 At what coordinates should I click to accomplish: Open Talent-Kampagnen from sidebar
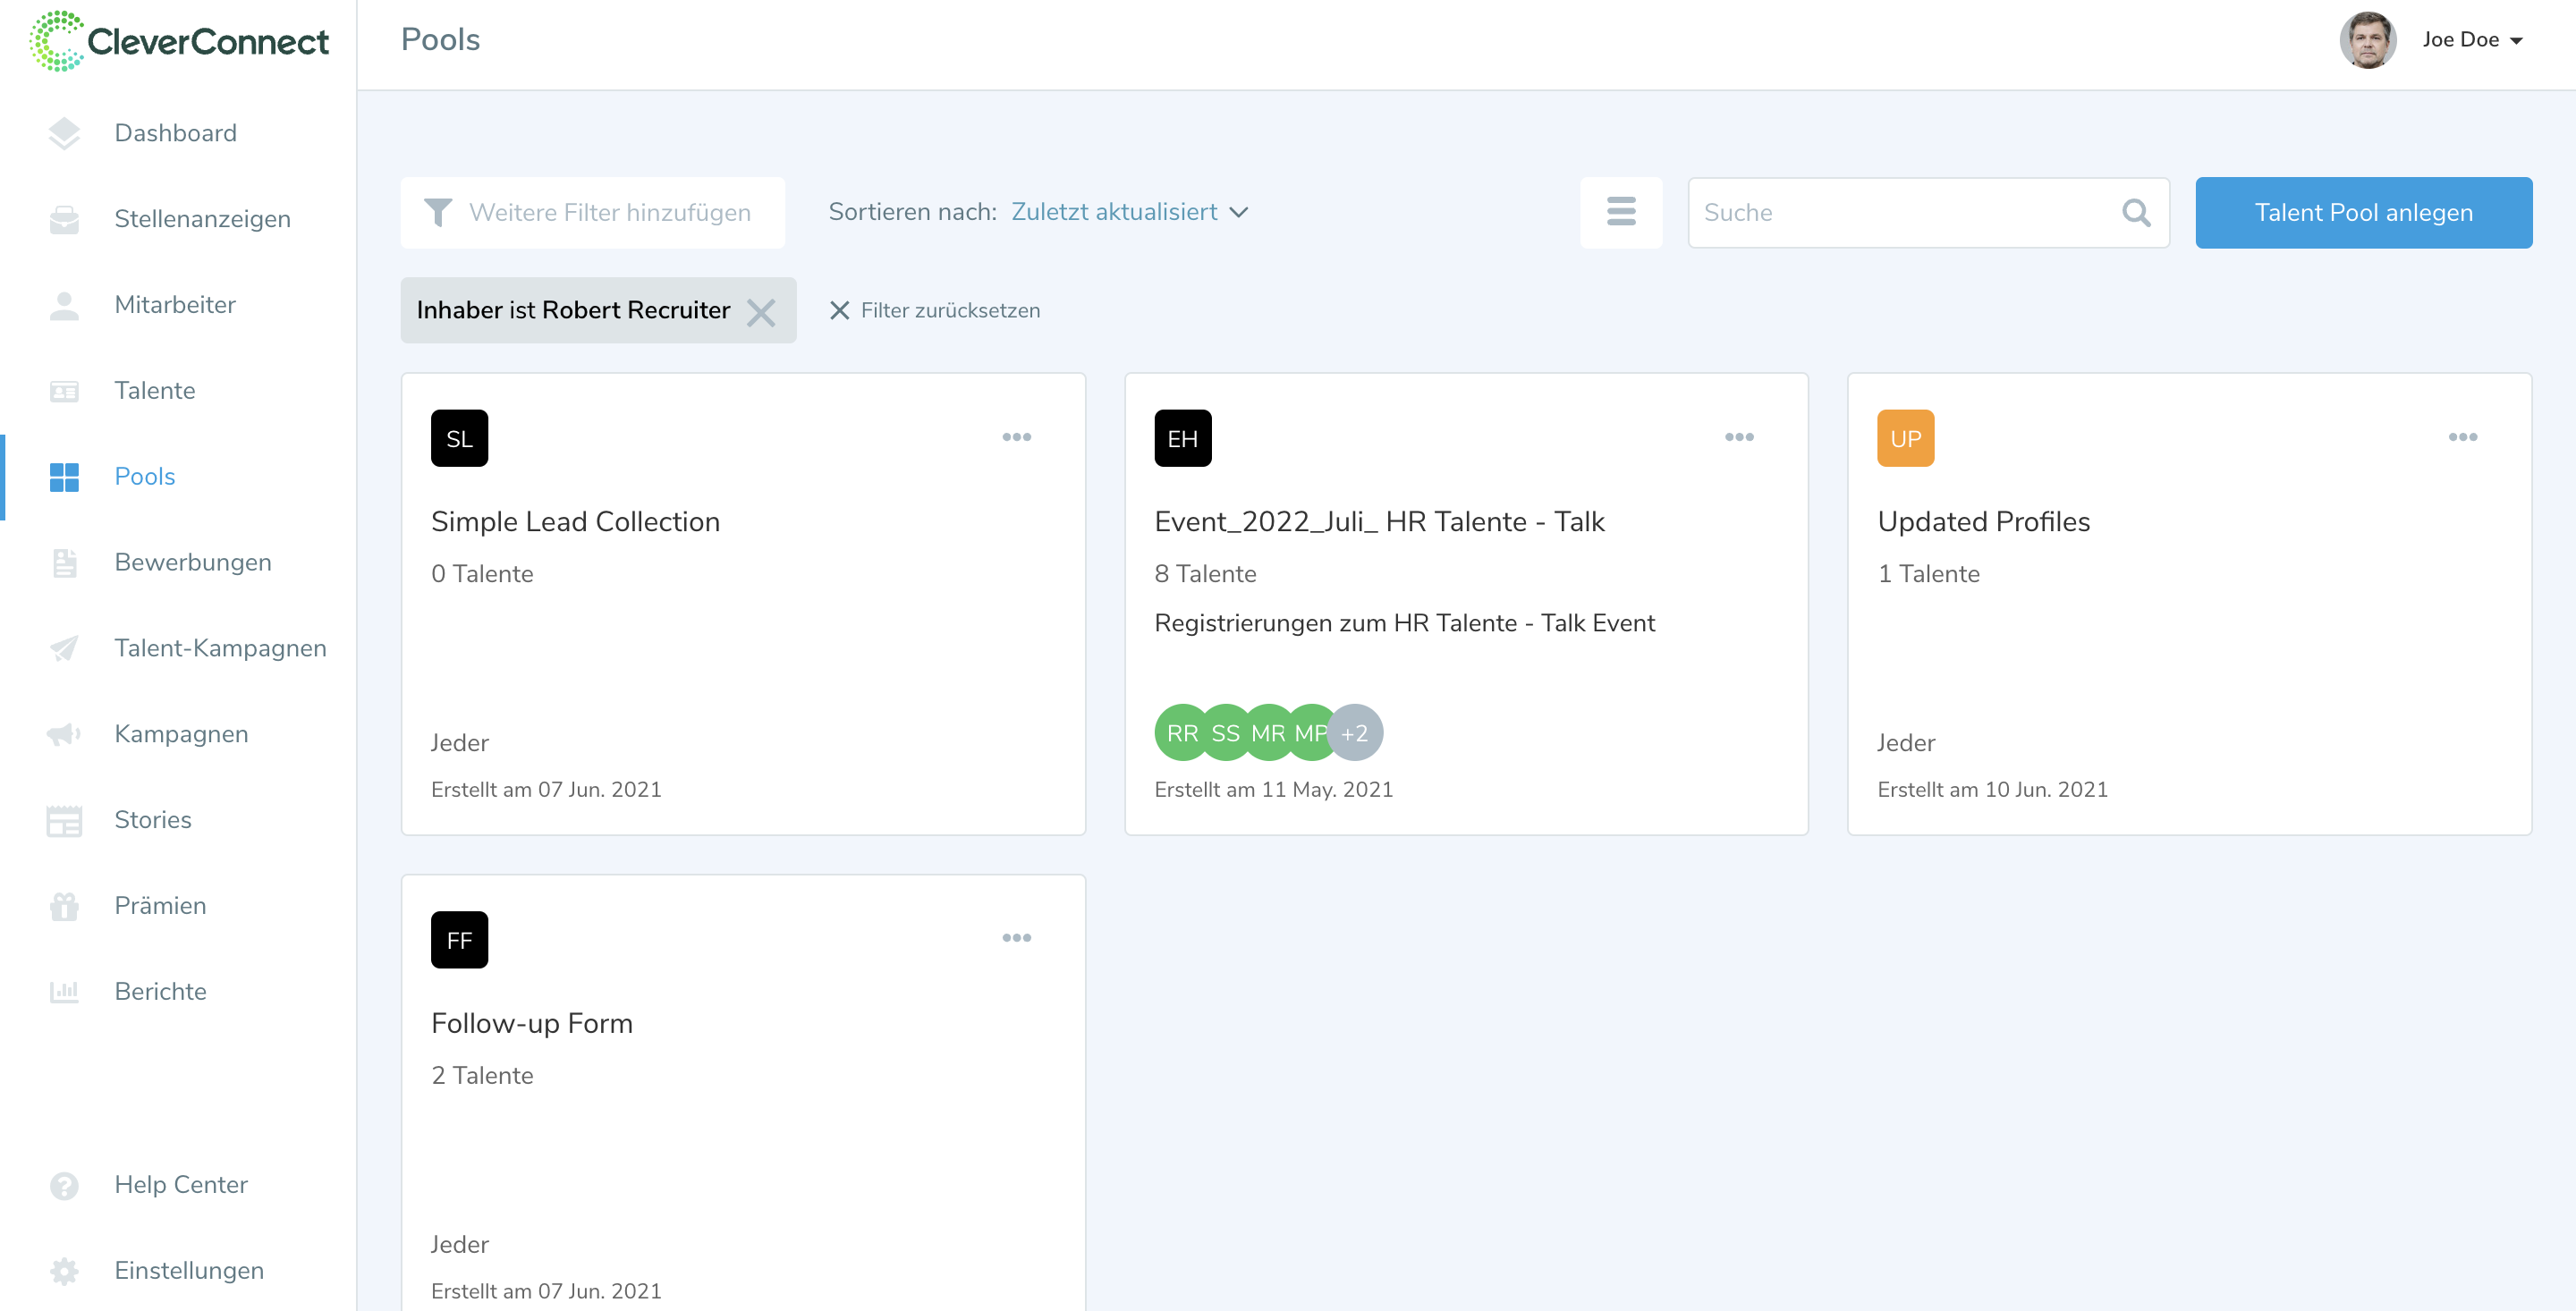(x=220, y=648)
